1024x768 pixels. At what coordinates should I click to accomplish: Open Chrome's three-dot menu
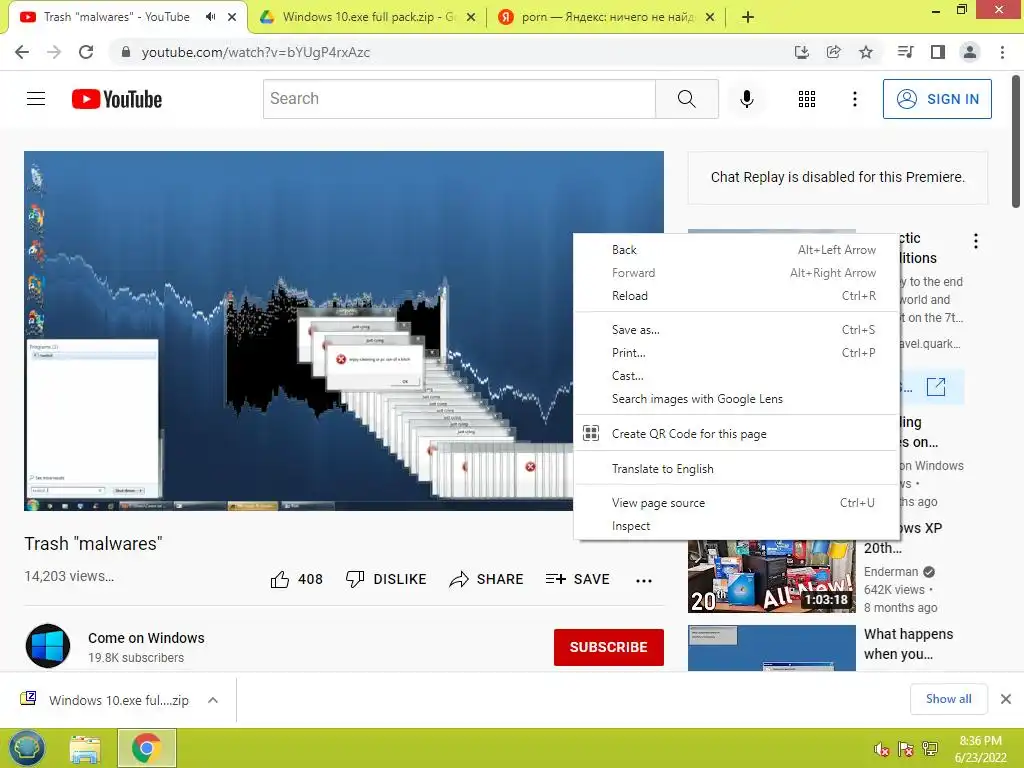(x=1002, y=52)
